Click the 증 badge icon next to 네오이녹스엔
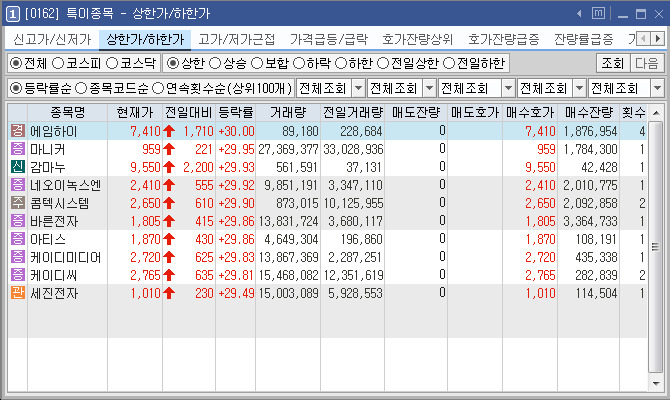Viewport: 670px width, 400px height. [x=18, y=185]
